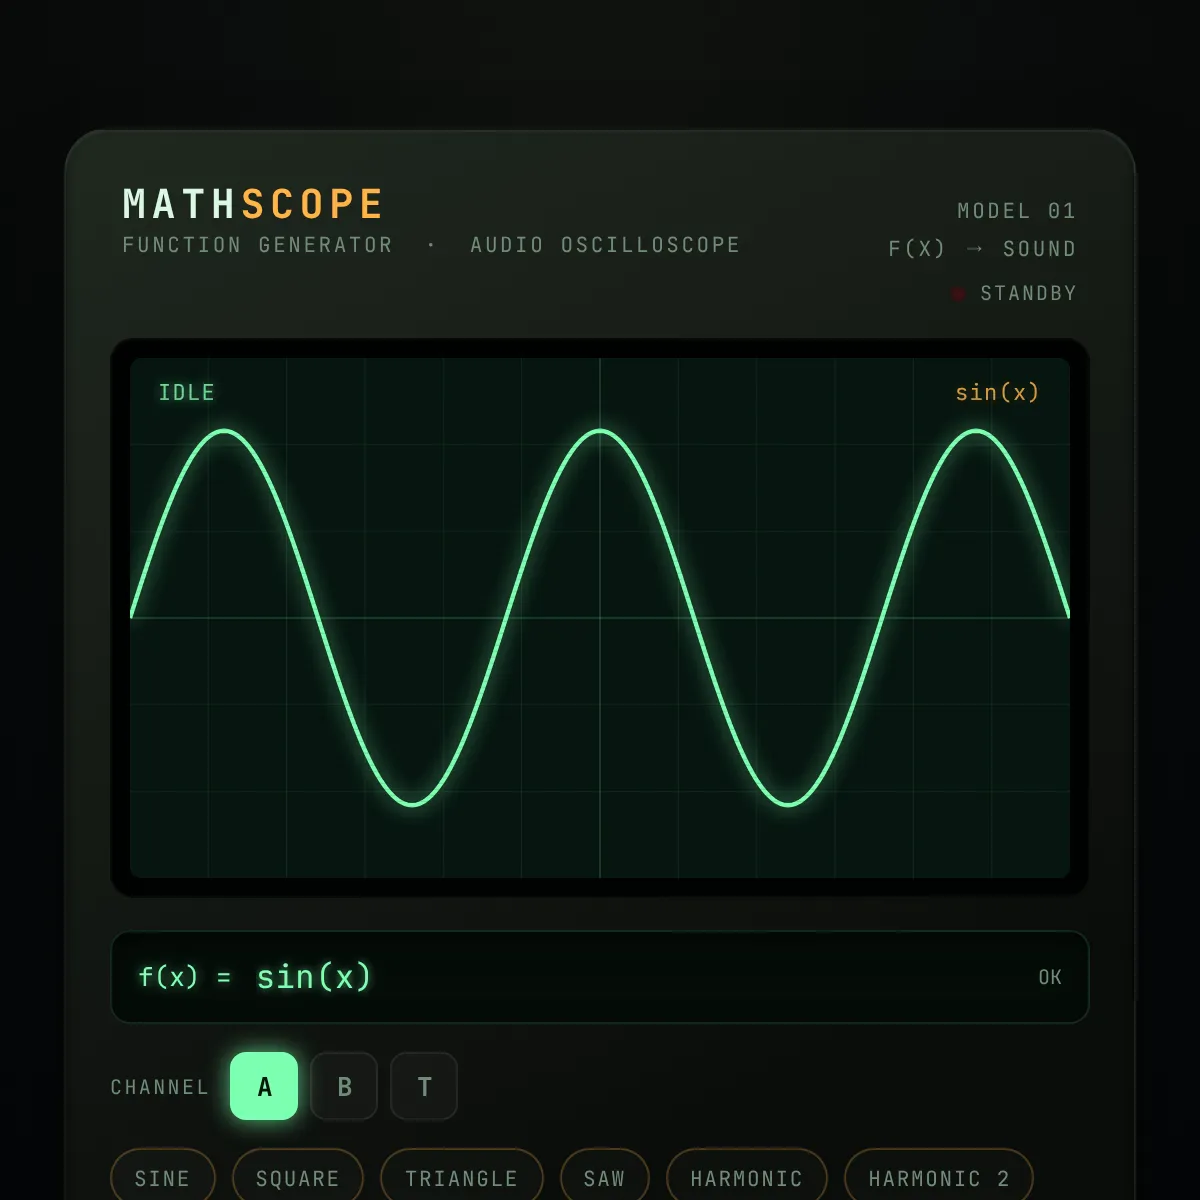Switch to channel B

[x=344, y=1086]
